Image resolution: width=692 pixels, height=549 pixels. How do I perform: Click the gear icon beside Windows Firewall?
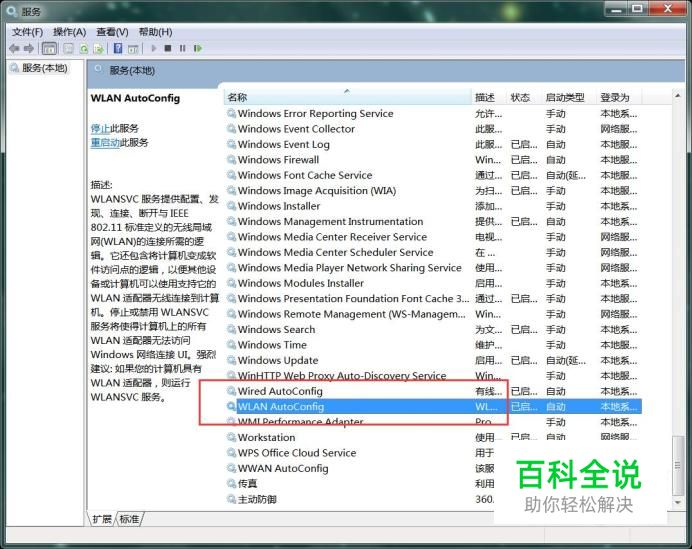(x=231, y=160)
